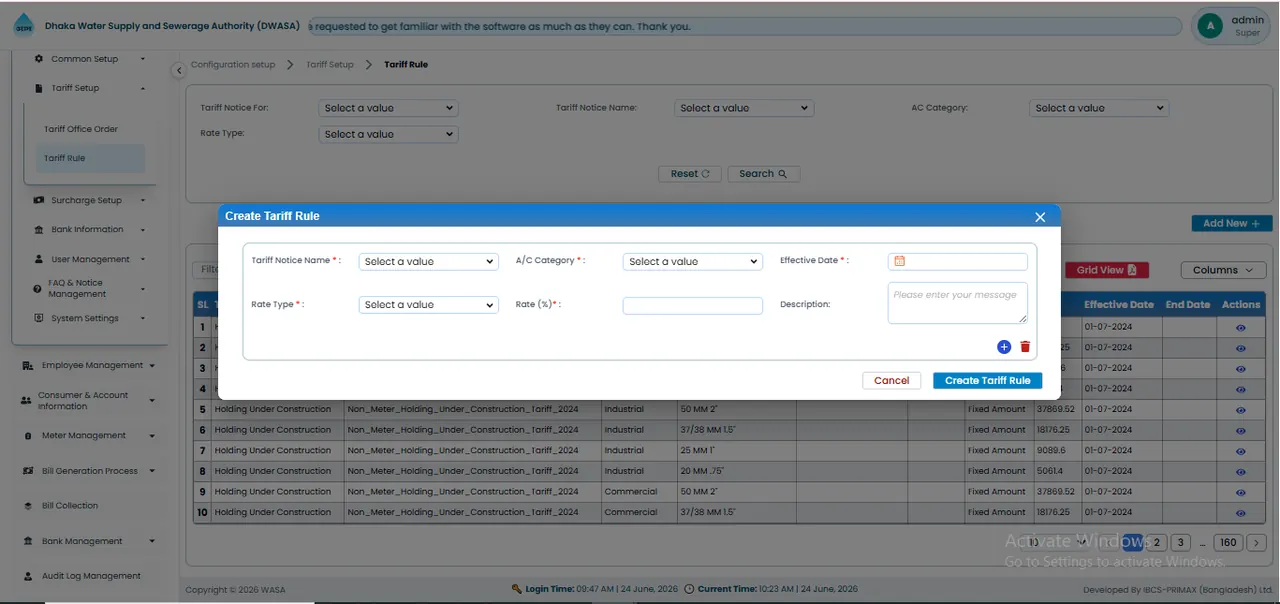The image size is (1280, 604).
Task: Click the Cancel button
Action: tap(891, 381)
